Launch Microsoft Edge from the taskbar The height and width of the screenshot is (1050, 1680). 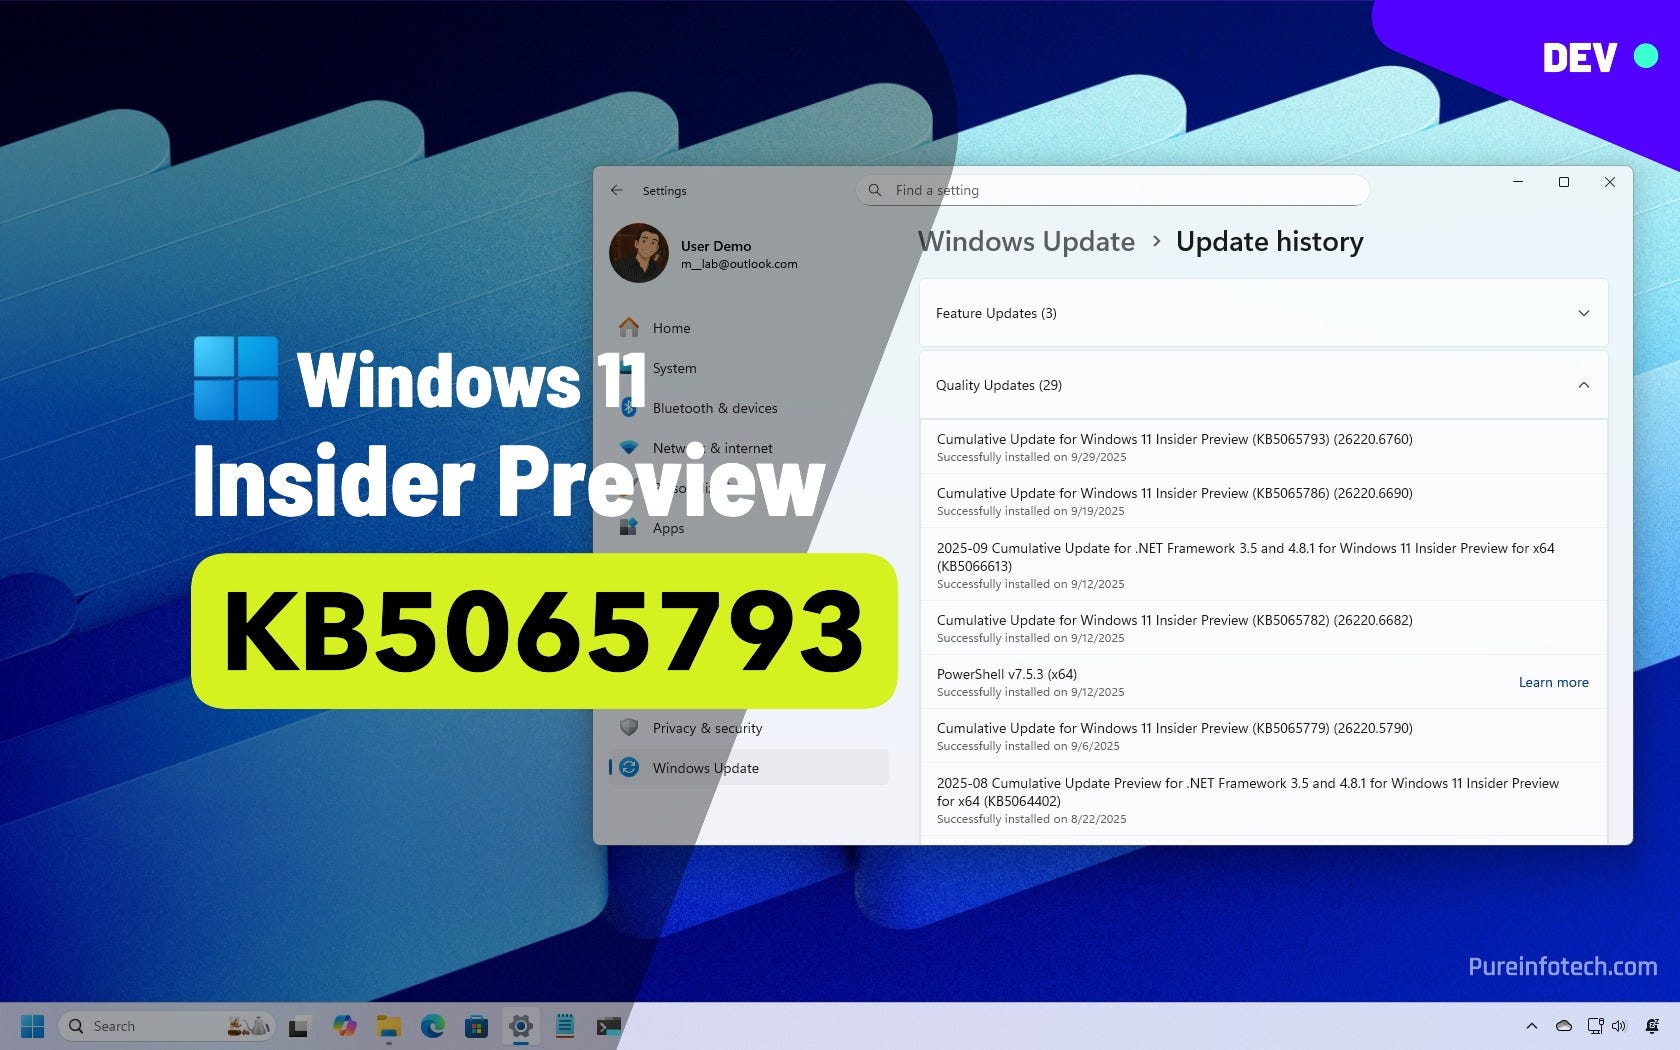coord(433,1026)
